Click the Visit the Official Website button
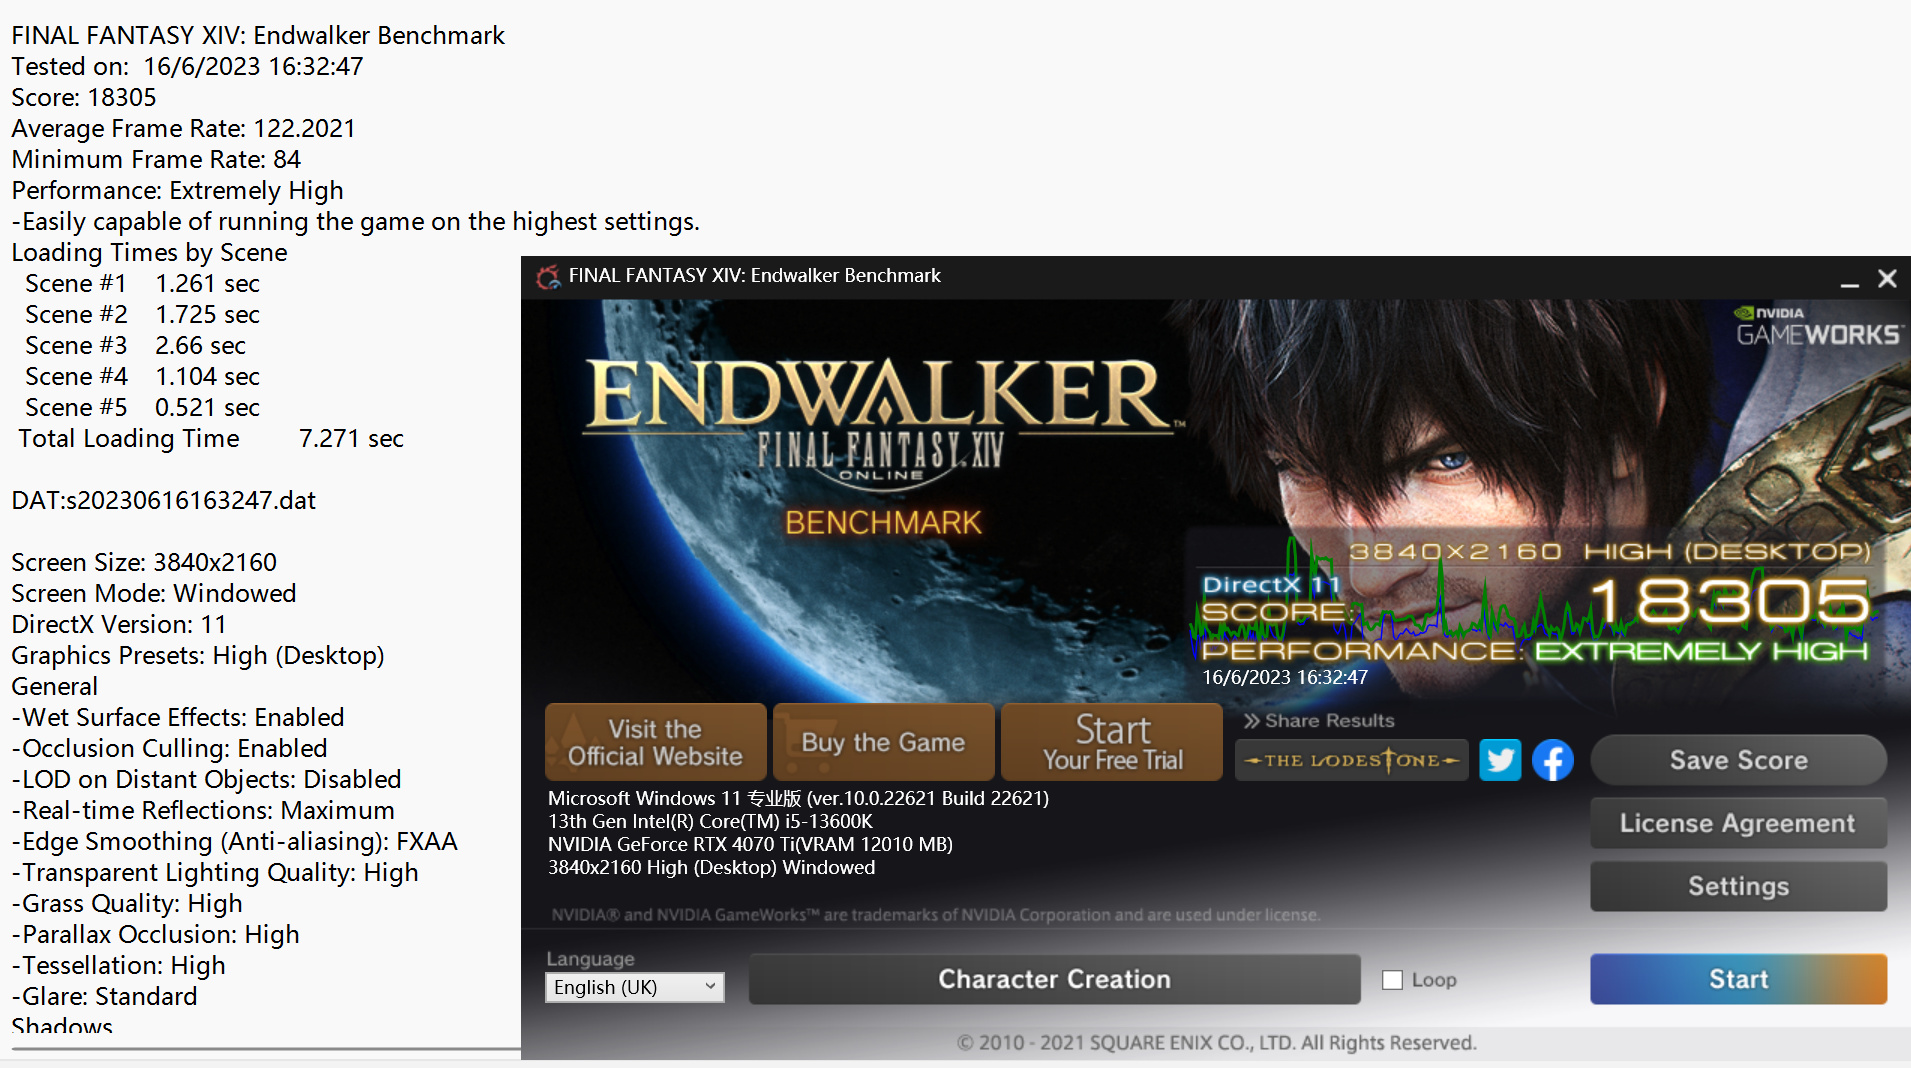Image resolution: width=1911 pixels, height=1068 pixels. pyautogui.click(x=656, y=742)
